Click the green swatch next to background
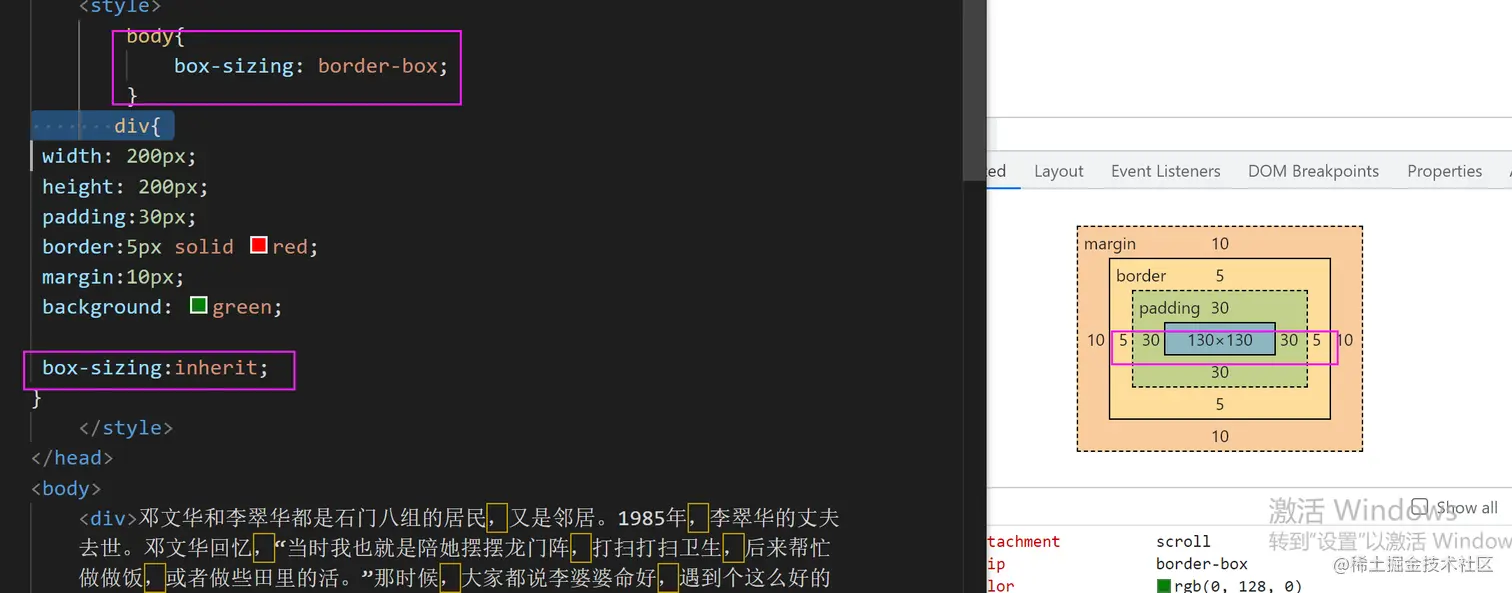Screen dimensions: 1512x593 click(x=197, y=306)
